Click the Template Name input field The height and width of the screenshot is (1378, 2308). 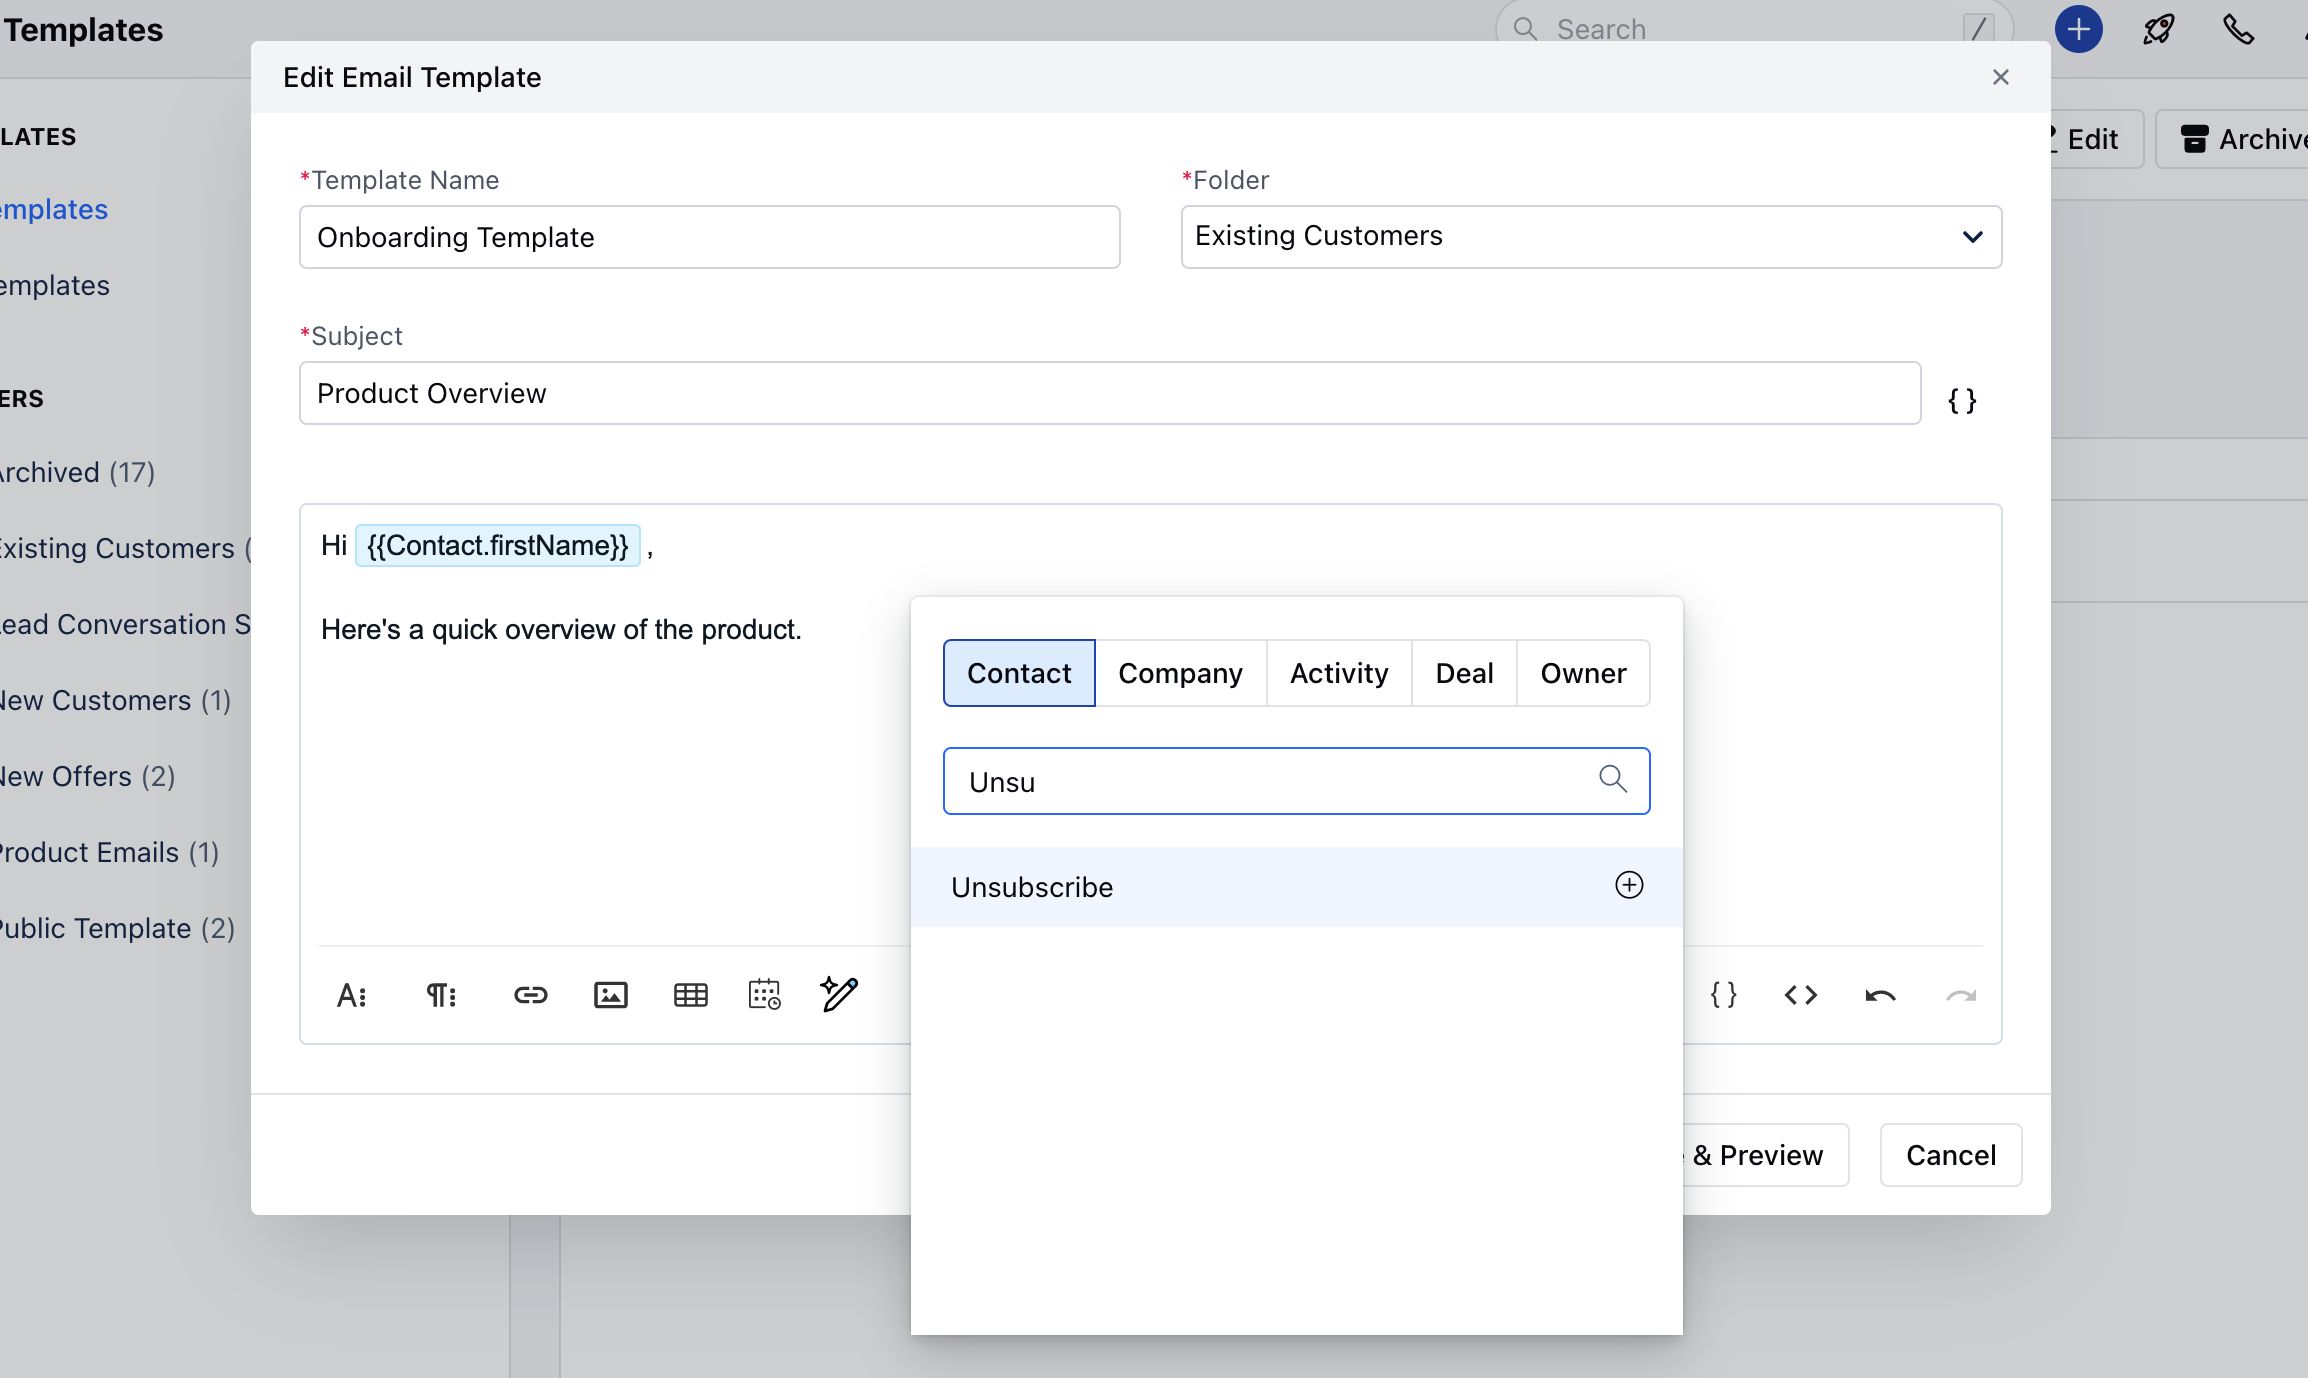coord(709,237)
